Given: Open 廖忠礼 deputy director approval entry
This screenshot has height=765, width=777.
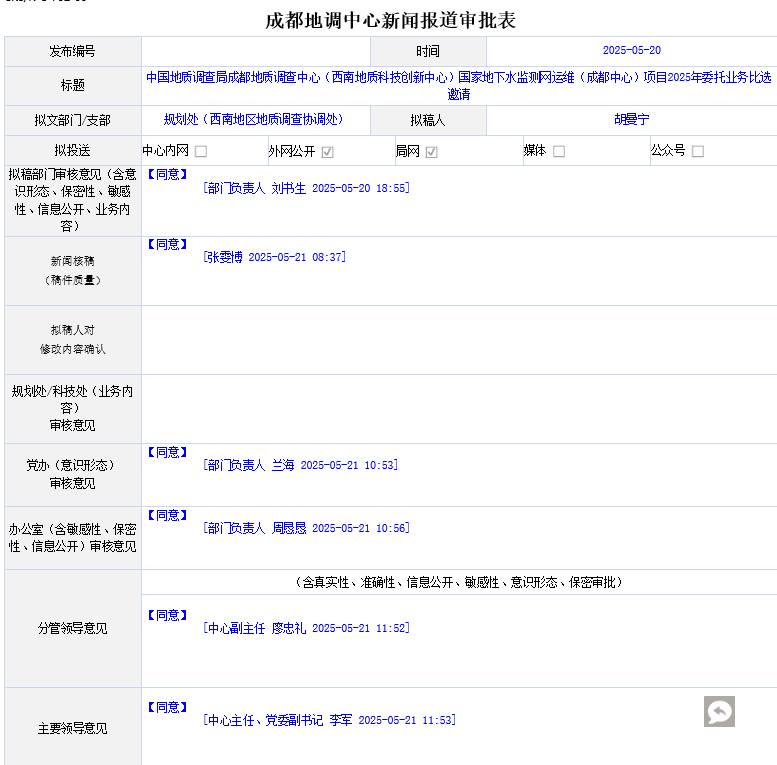Looking at the screenshot, I should [305, 628].
